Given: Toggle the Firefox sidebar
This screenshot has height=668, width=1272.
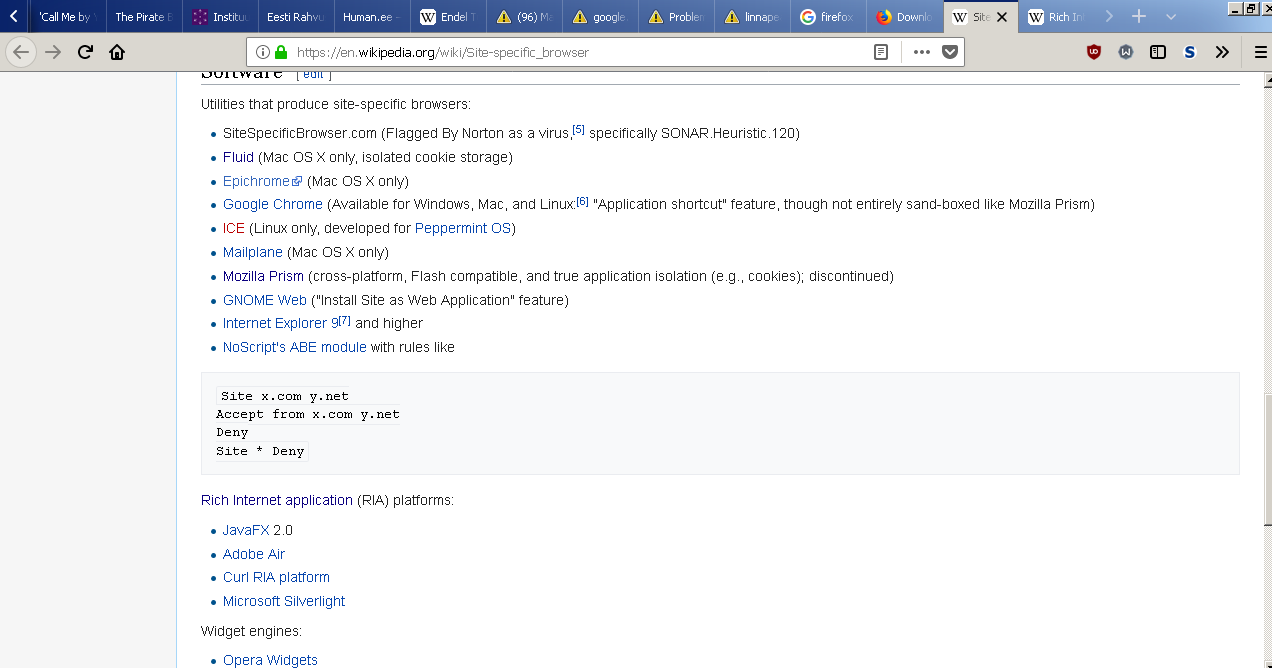Looking at the screenshot, I should pyautogui.click(x=1158, y=52).
